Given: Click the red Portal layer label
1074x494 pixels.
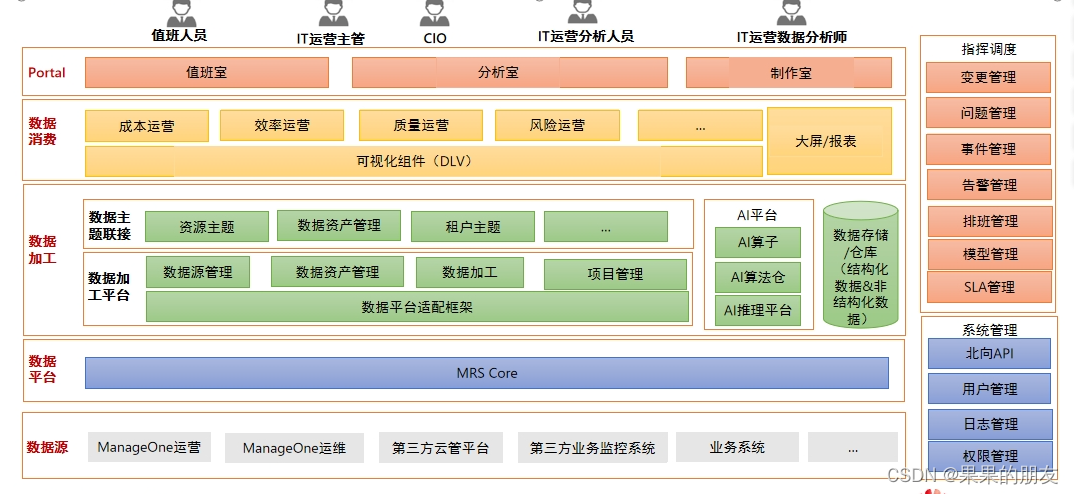Looking at the screenshot, I should pyautogui.click(x=47, y=73).
